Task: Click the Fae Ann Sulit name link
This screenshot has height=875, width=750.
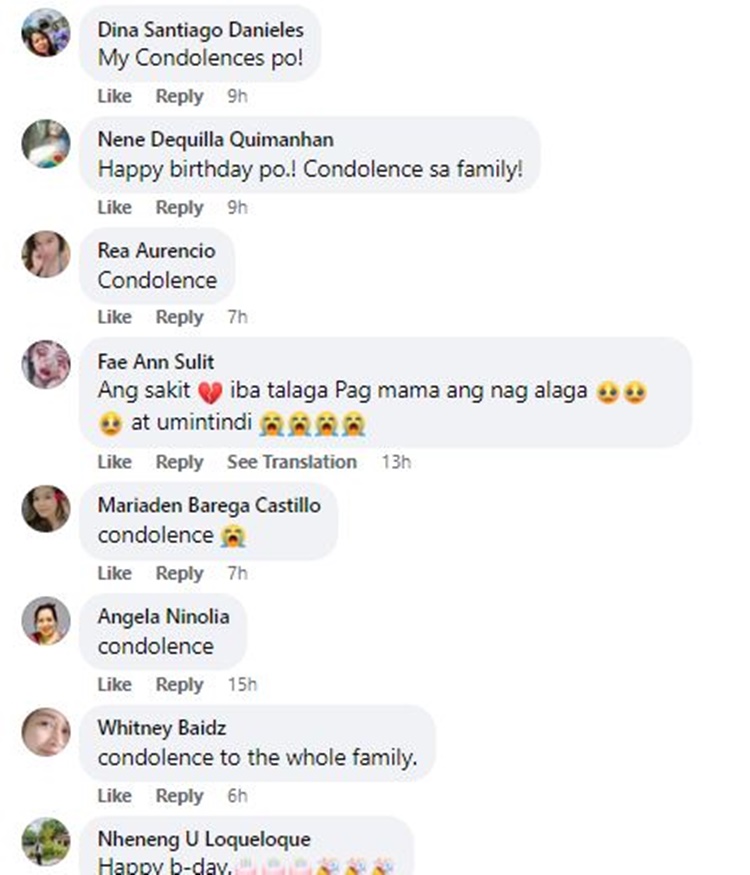Action: (x=155, y=362)
